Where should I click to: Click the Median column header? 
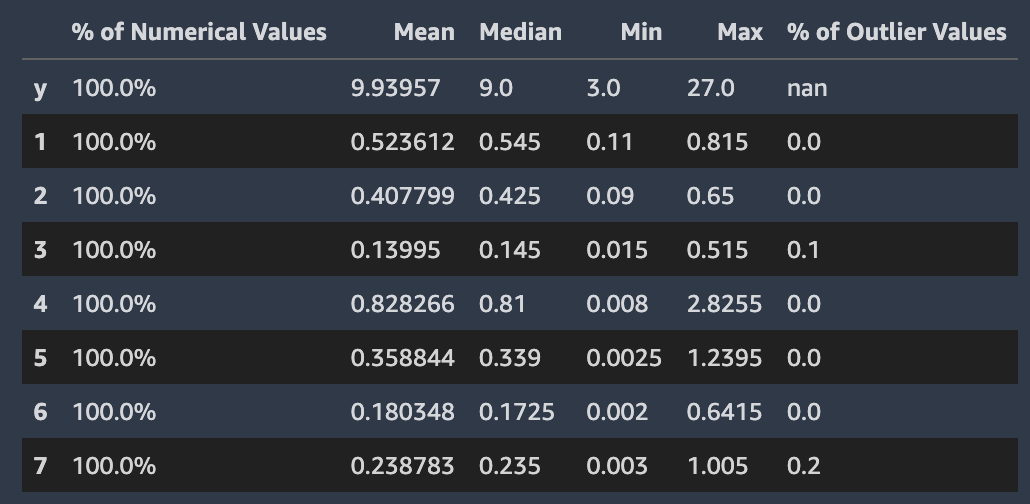click(520, 32)
